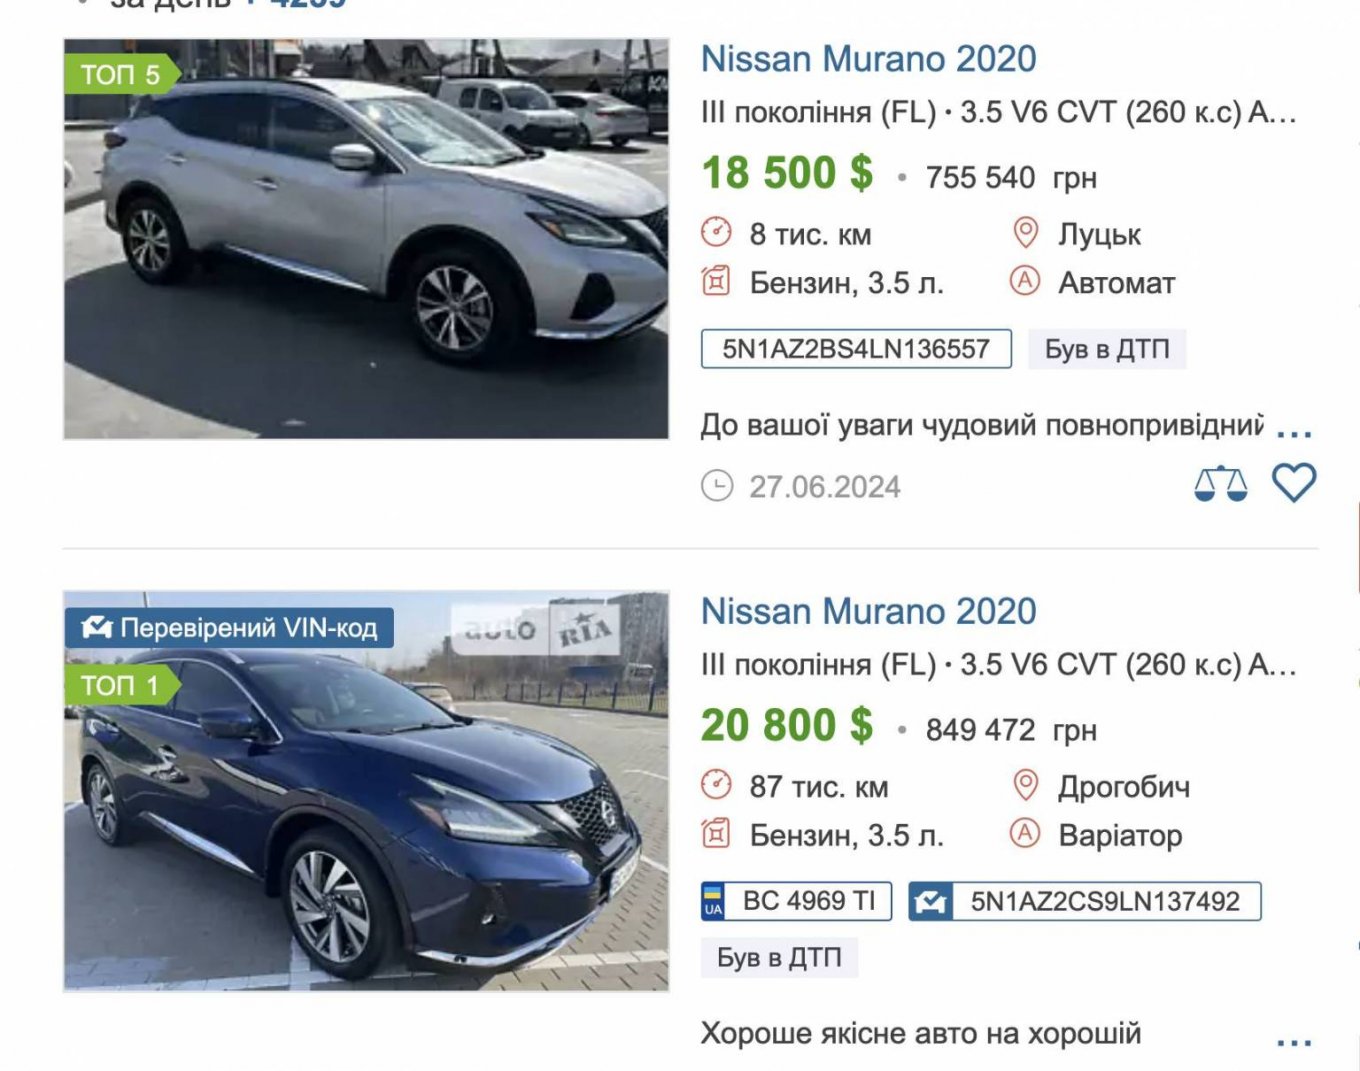The width and height of the screenshot is (1360, 1071).
Task: Click the odometer icon next to 8 тис. км
Action: point(718,232)
